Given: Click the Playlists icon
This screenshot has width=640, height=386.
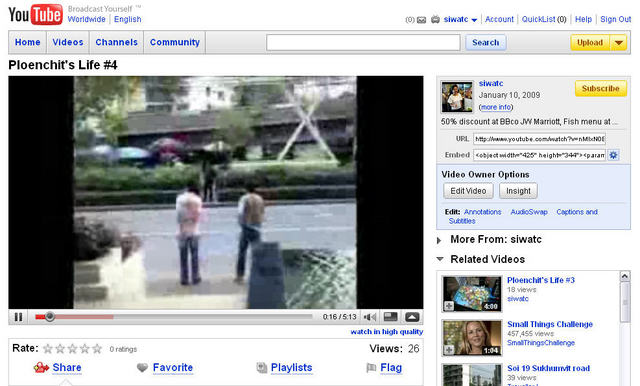Looking at the screenshot, I should (262, 368).
